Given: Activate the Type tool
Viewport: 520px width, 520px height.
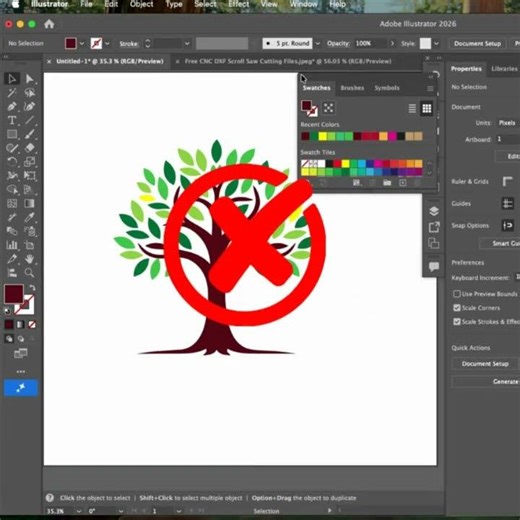Looking at the screenshot, I should (12, 120).
